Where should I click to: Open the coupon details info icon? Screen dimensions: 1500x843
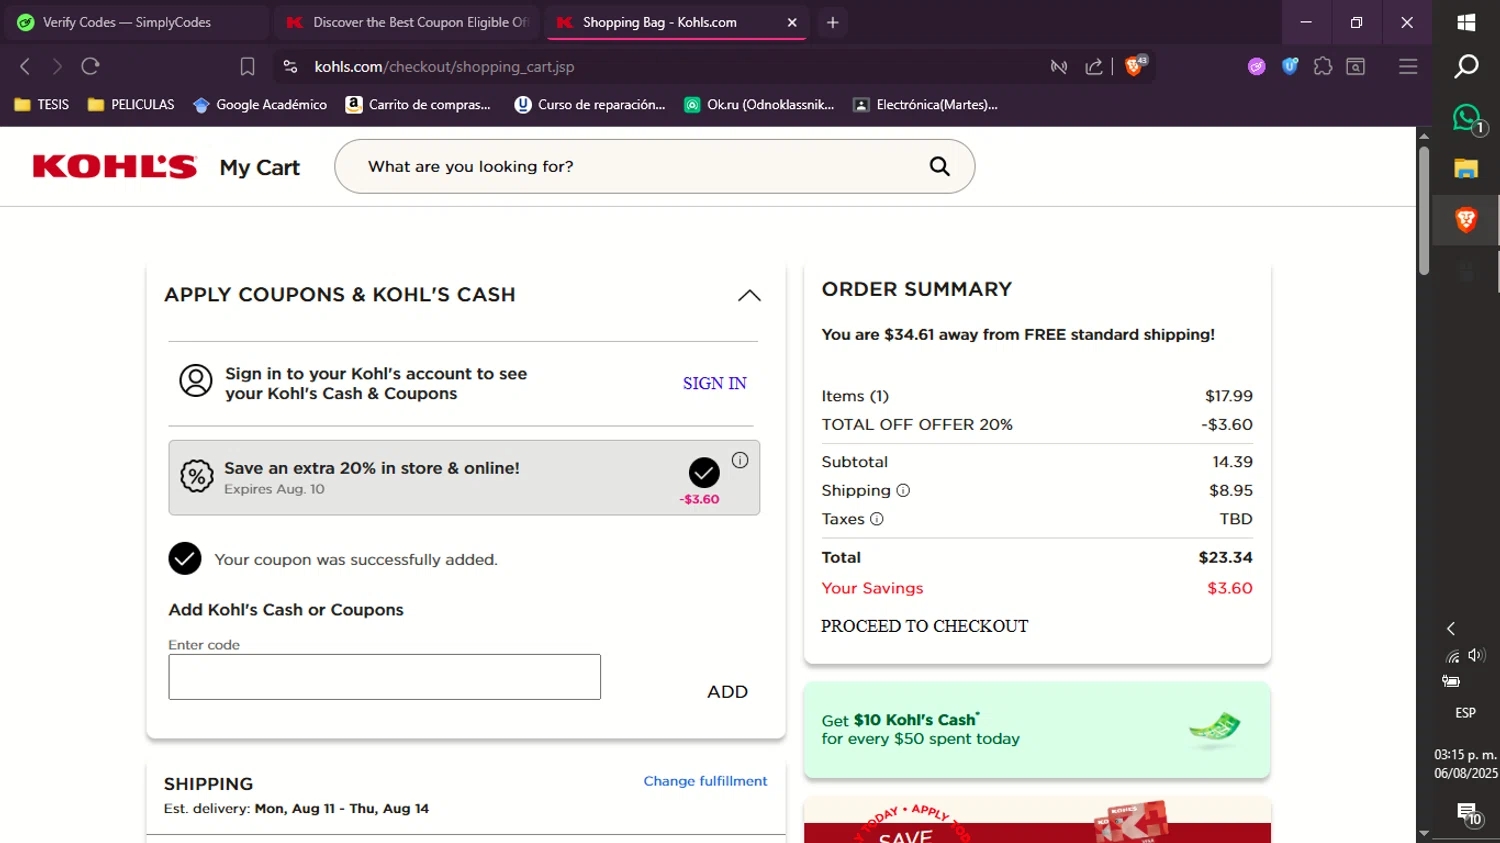coord(740,460)
